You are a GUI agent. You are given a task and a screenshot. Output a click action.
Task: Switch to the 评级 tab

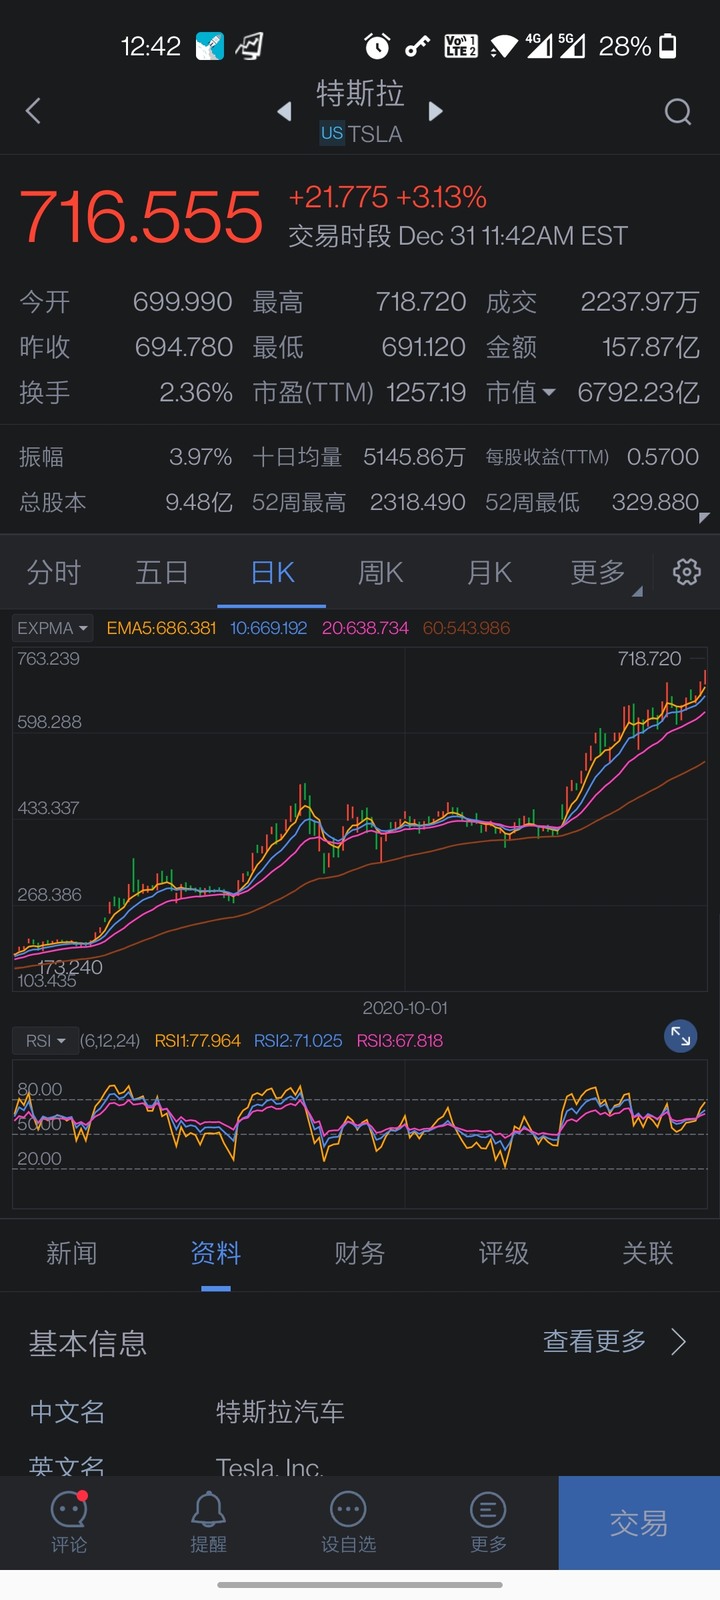click(504, 1253)
